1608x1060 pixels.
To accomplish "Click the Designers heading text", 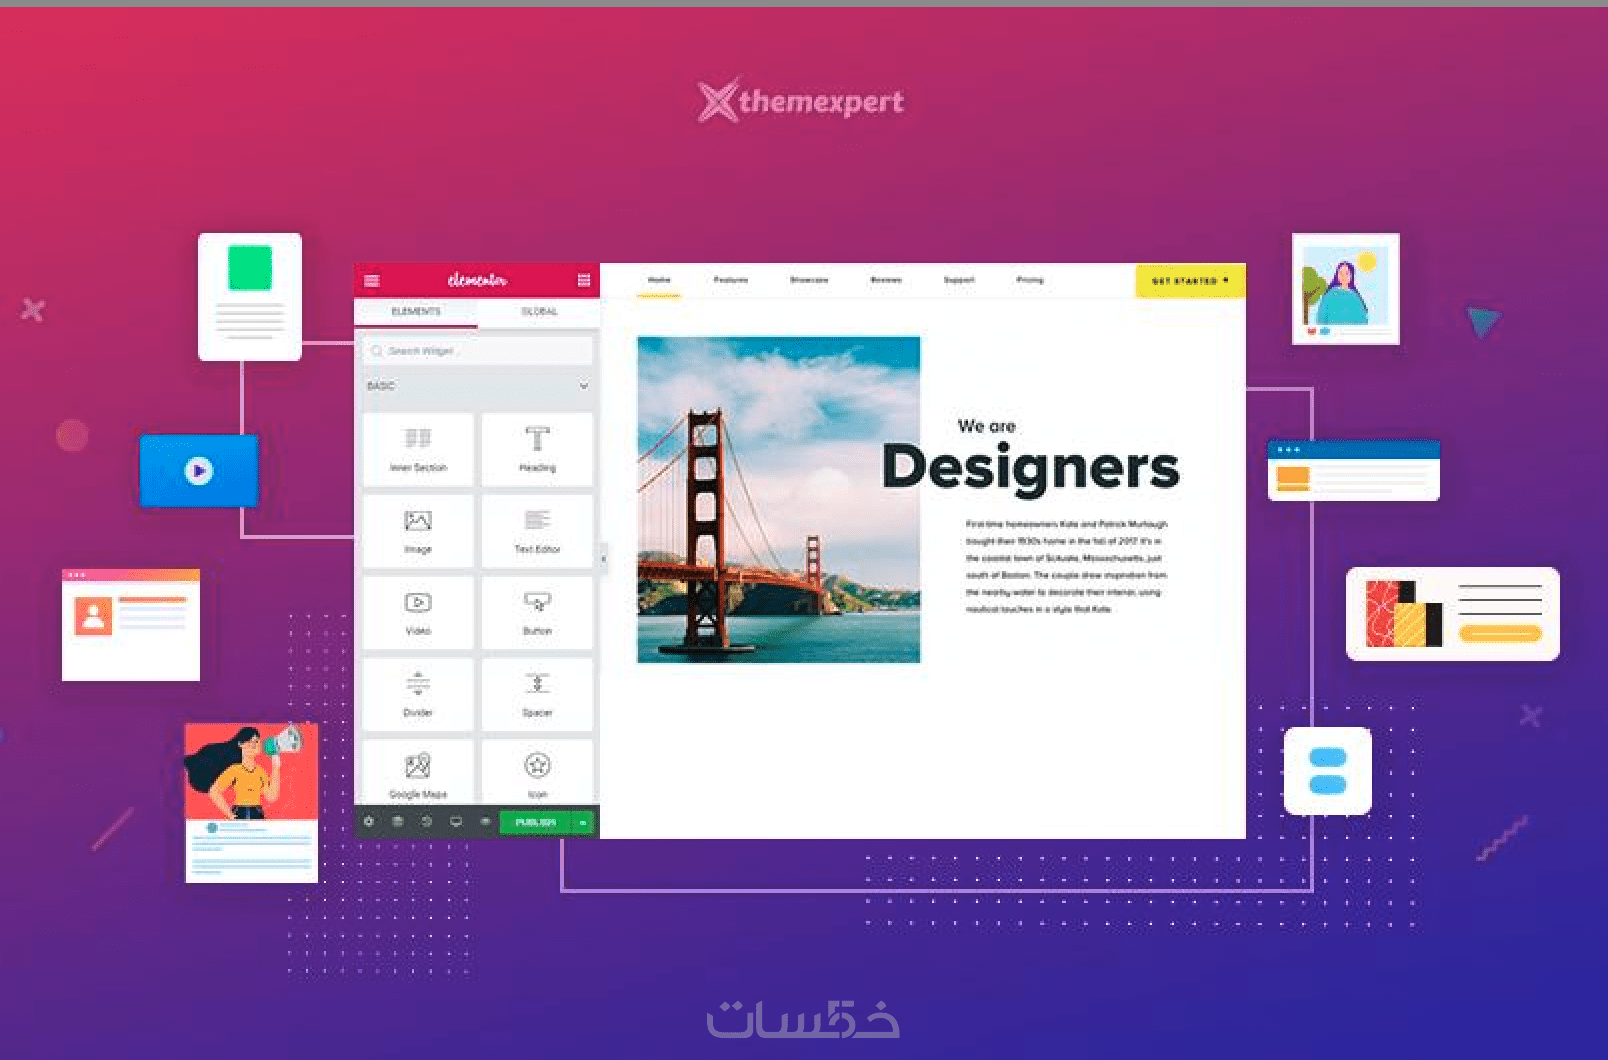I will 1031,467.
